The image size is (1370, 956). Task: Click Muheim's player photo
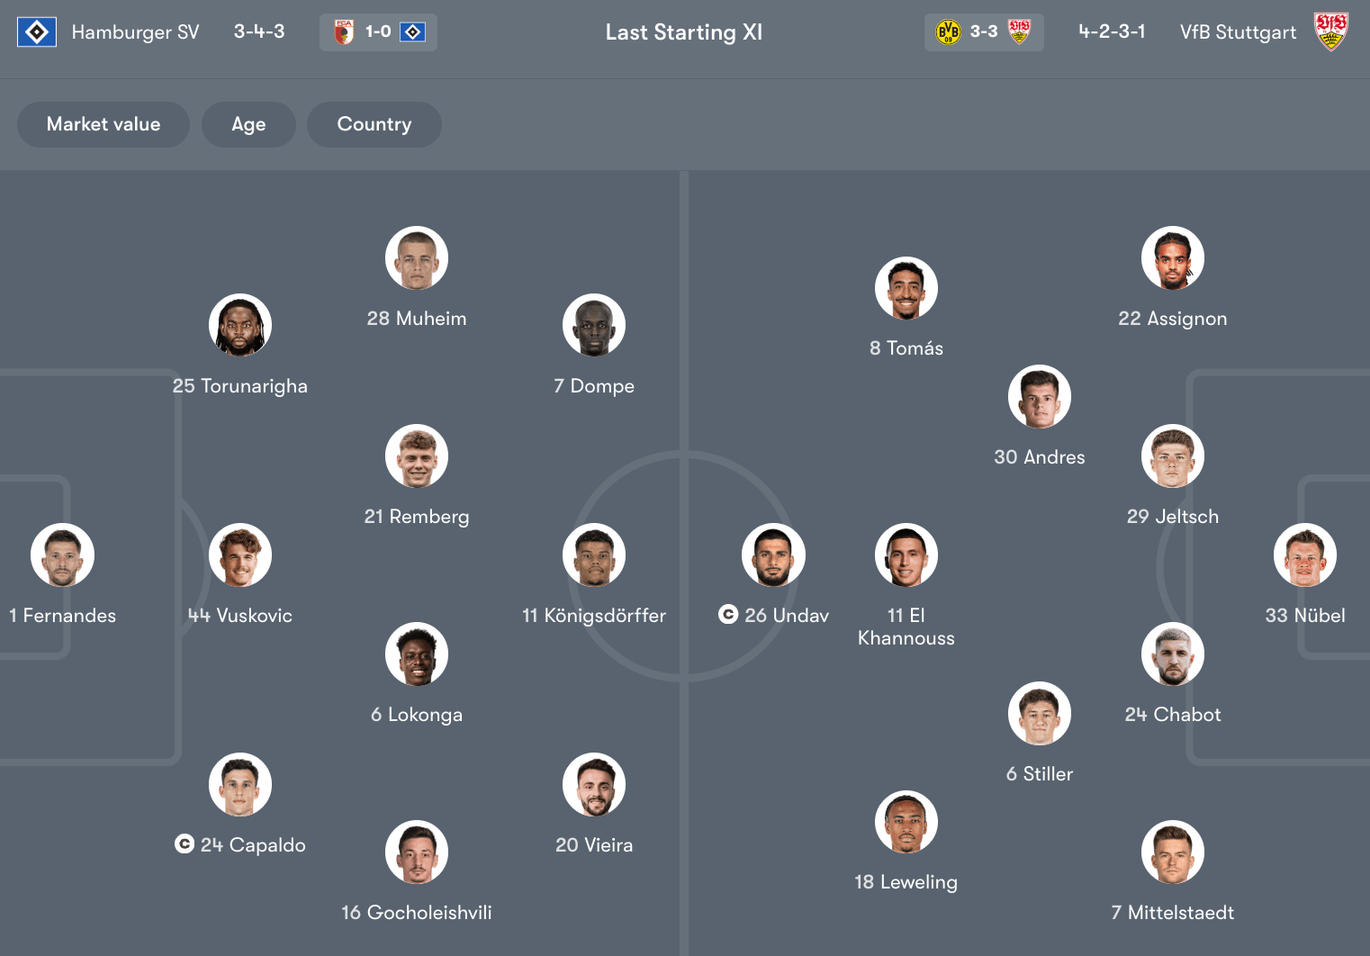tap(417, 257)
